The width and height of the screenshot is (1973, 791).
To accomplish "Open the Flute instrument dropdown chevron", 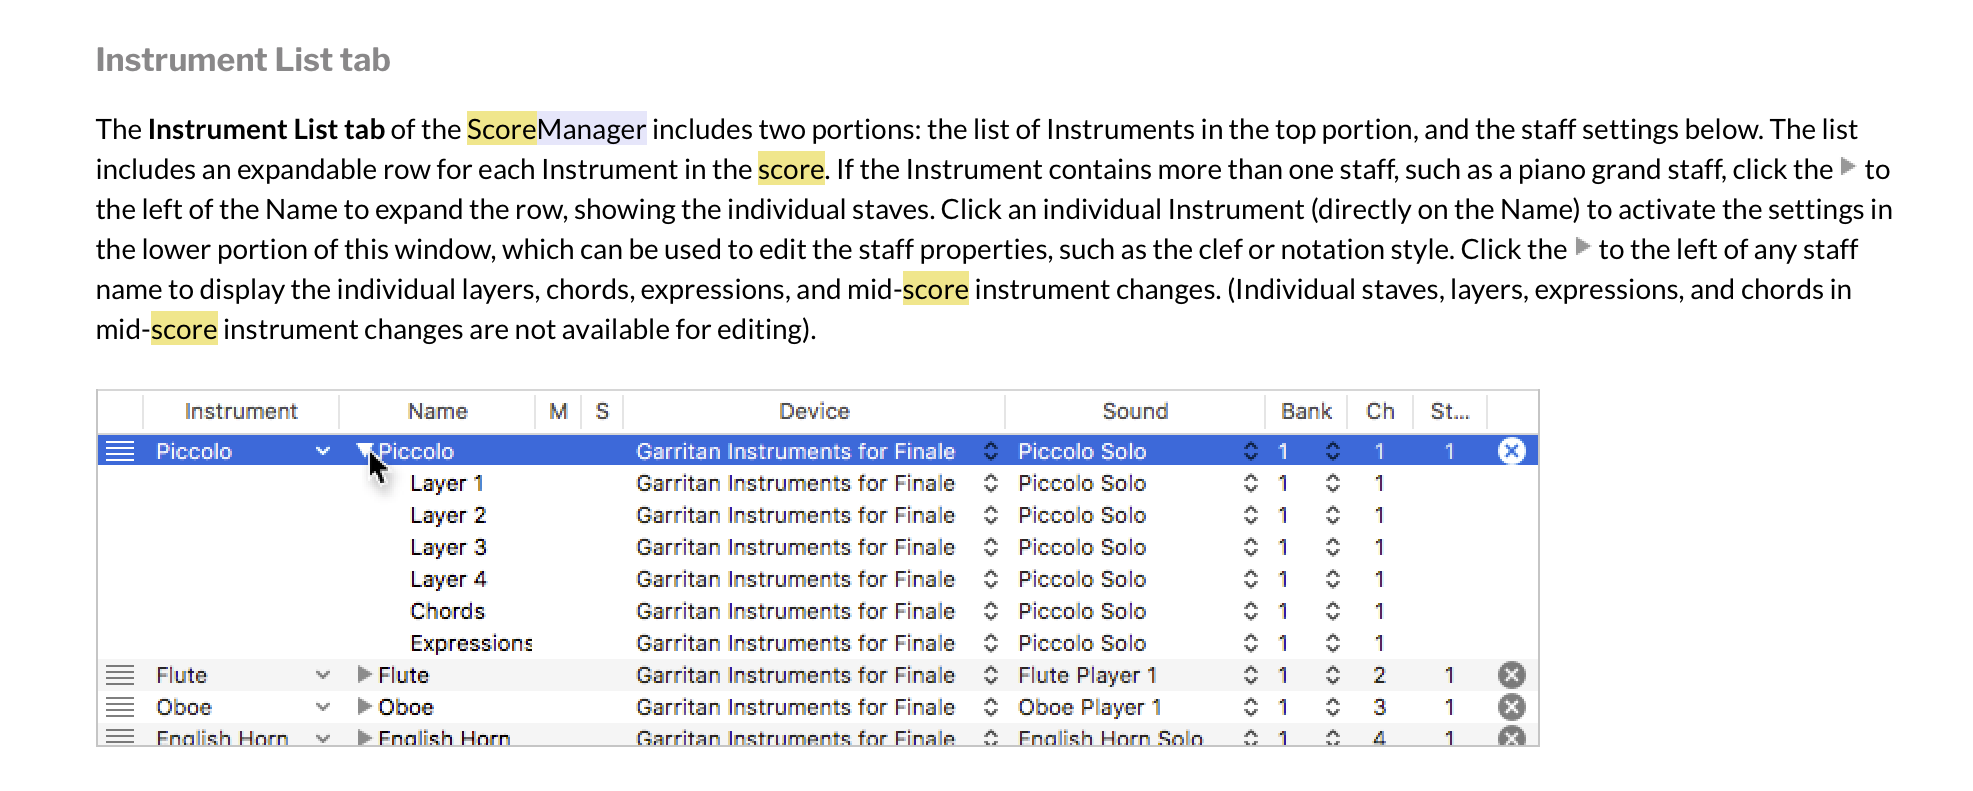I will click(322, 675).
